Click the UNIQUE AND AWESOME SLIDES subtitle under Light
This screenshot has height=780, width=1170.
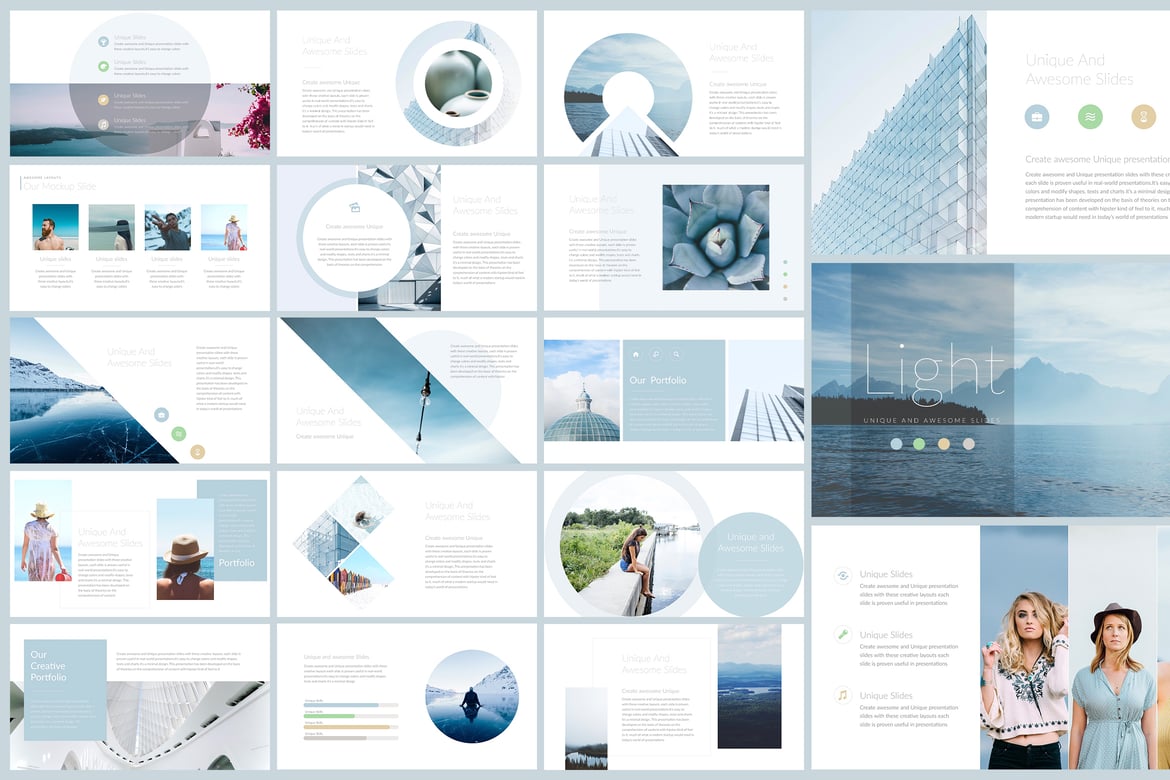click(x=931, y=420)
